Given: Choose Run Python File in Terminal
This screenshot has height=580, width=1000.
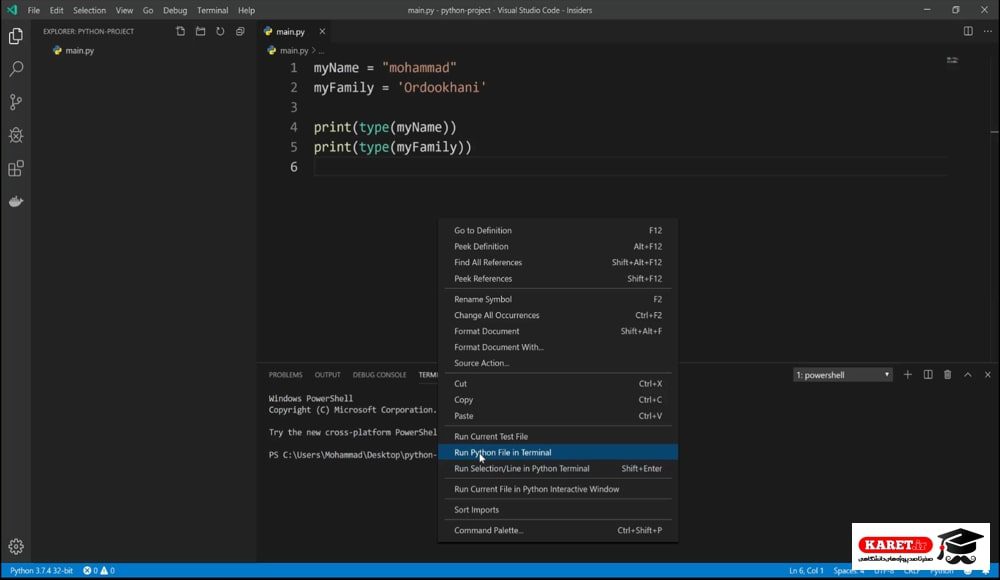Looking at the screenshot, I should (557, 452).
